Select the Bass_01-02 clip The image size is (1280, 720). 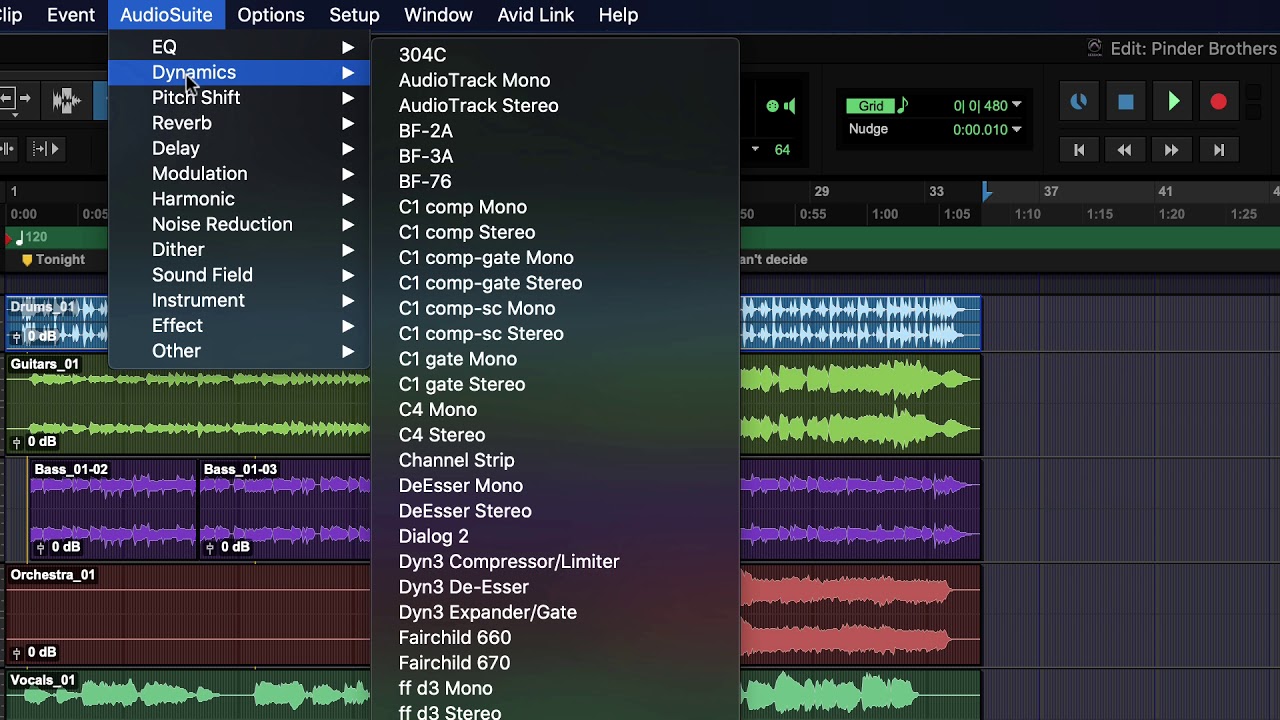[112, 508]
